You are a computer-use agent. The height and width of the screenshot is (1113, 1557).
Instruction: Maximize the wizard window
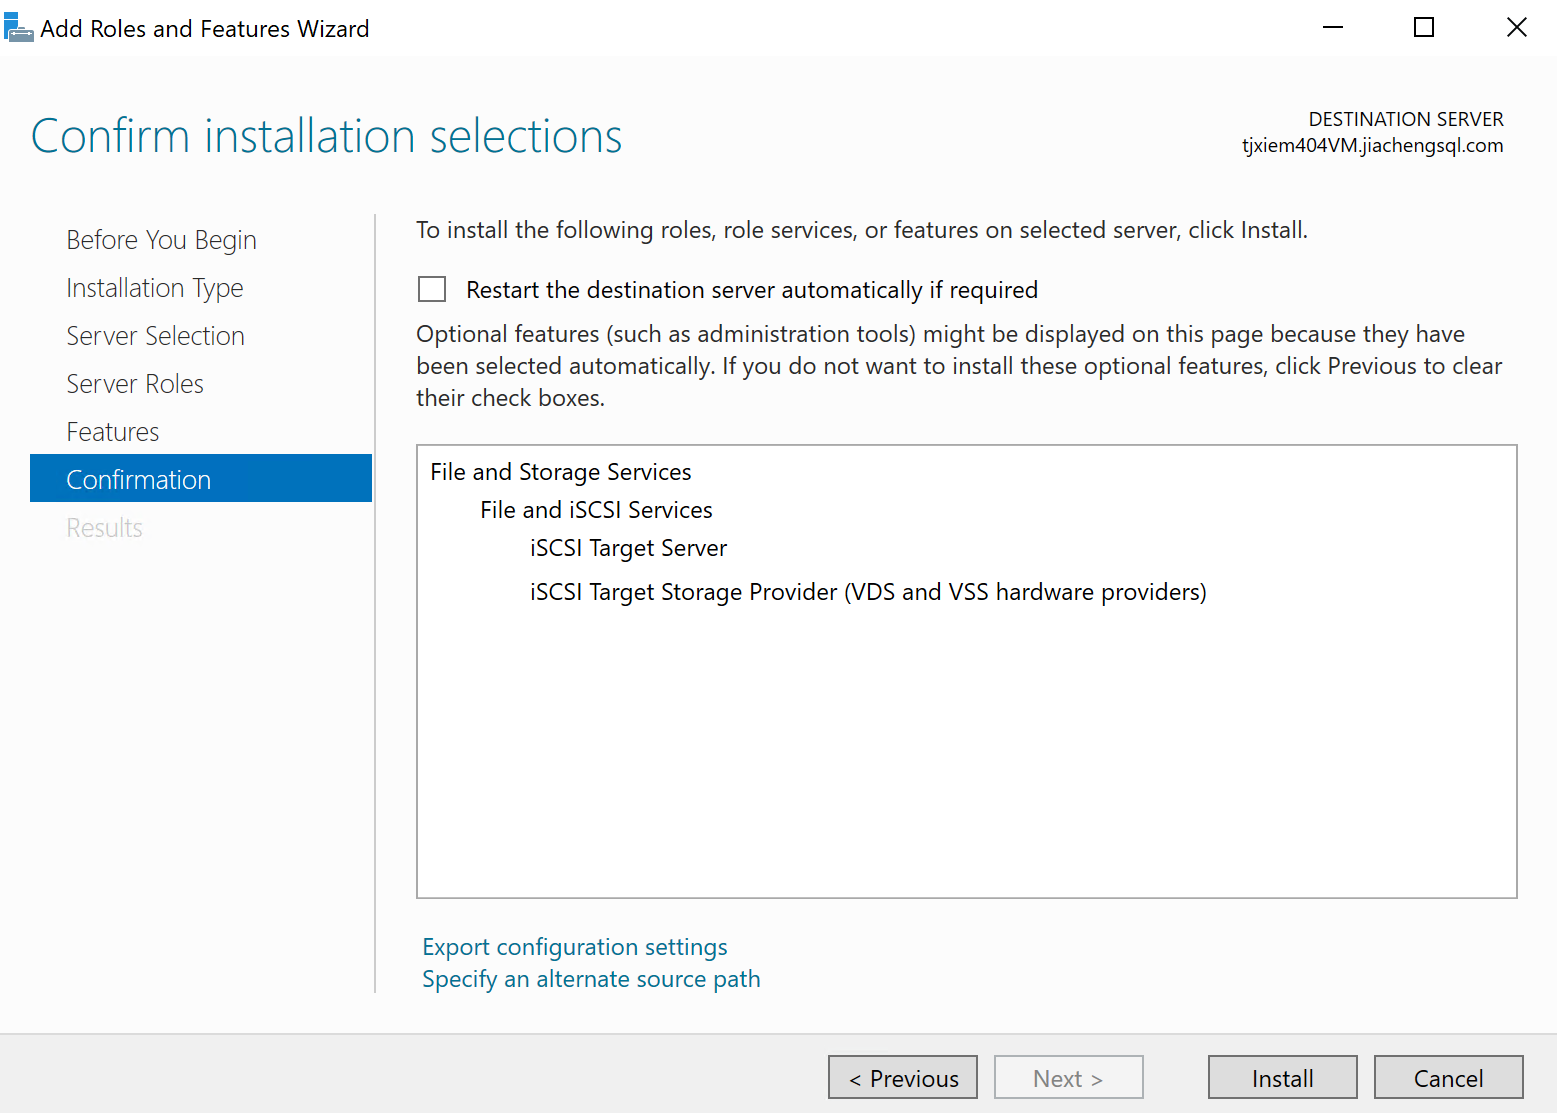1424,28
